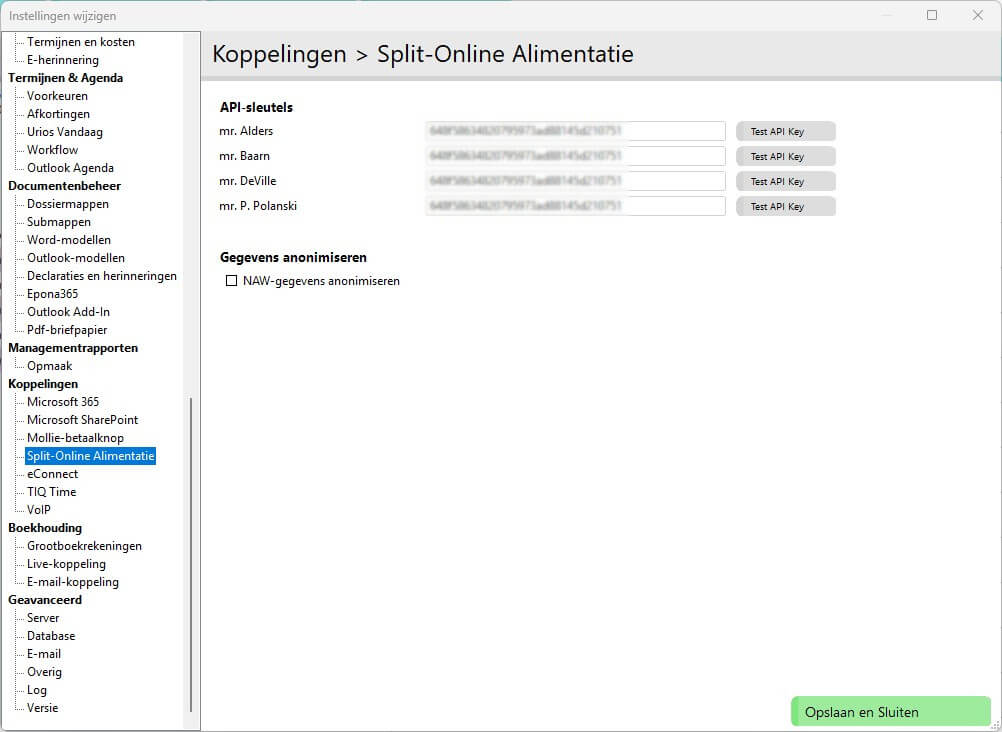Open Outlook Add-In settings
The image size is (1002, 732).
point(68,312)
